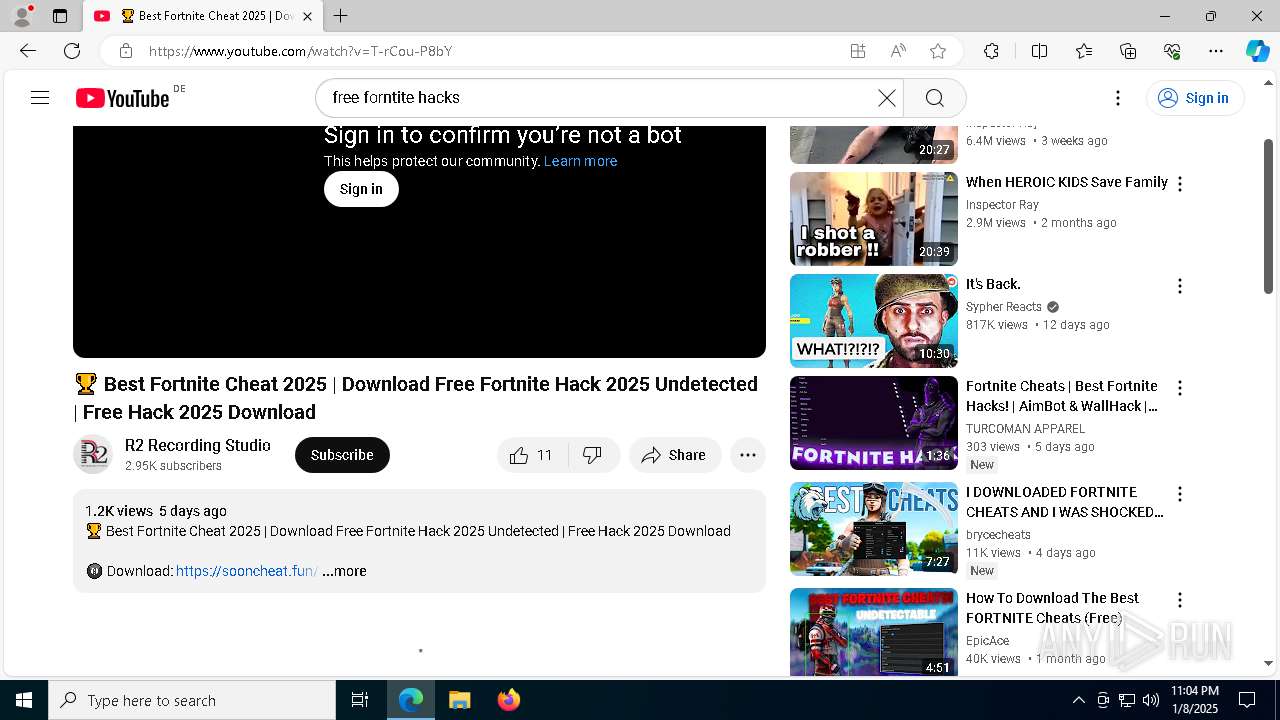Open 'How To Download The Best FORTNITE Cheats' title
This screenshot has height=720, width=1280.
click(x=1053, y=608)
